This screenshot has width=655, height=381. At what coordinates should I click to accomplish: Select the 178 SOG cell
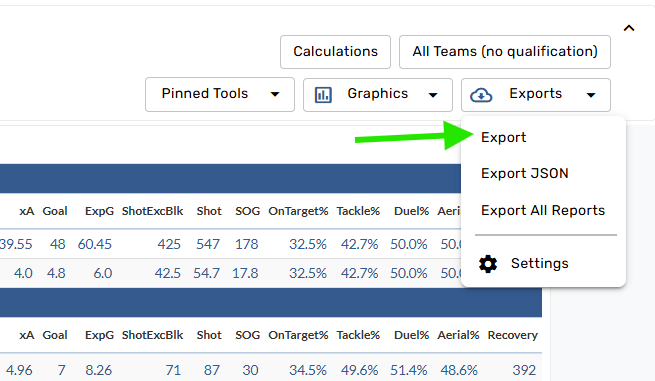[246, 244]
